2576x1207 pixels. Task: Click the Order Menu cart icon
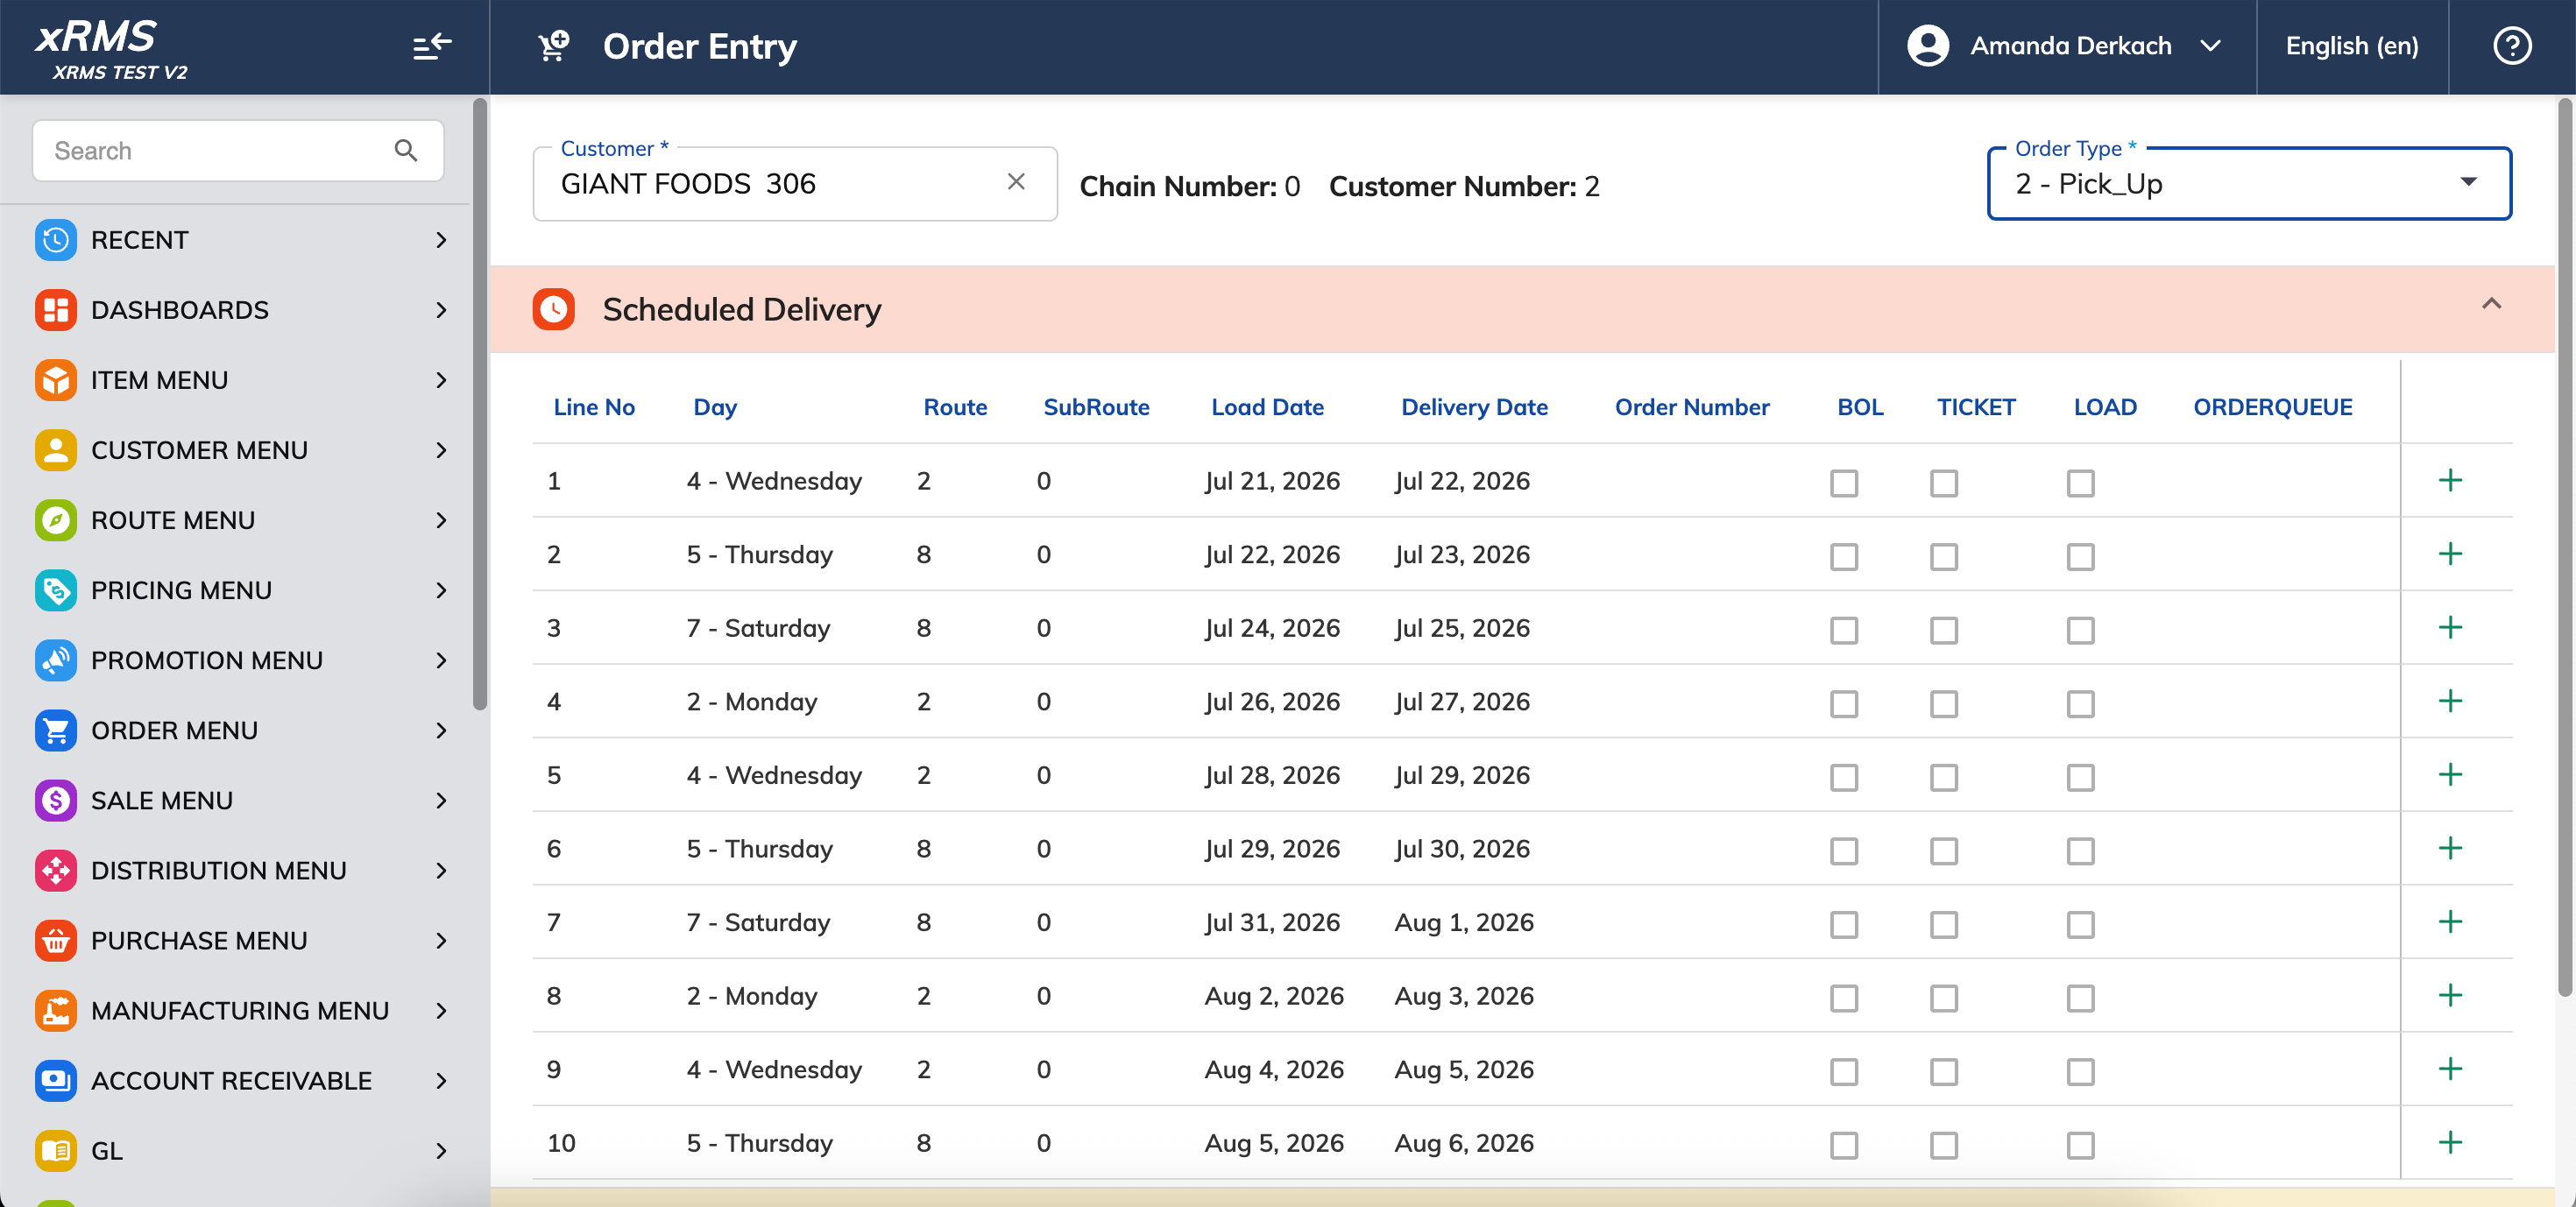point(56,730)
